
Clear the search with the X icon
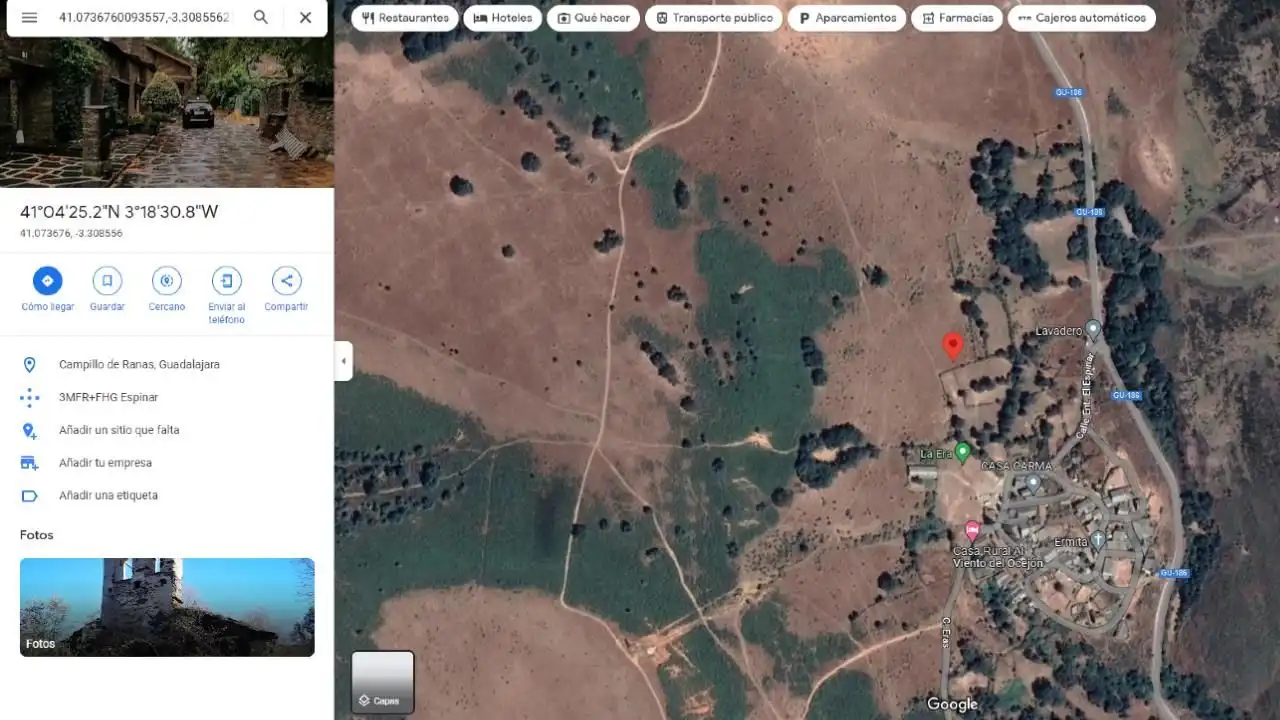click(x=305, y=18)
